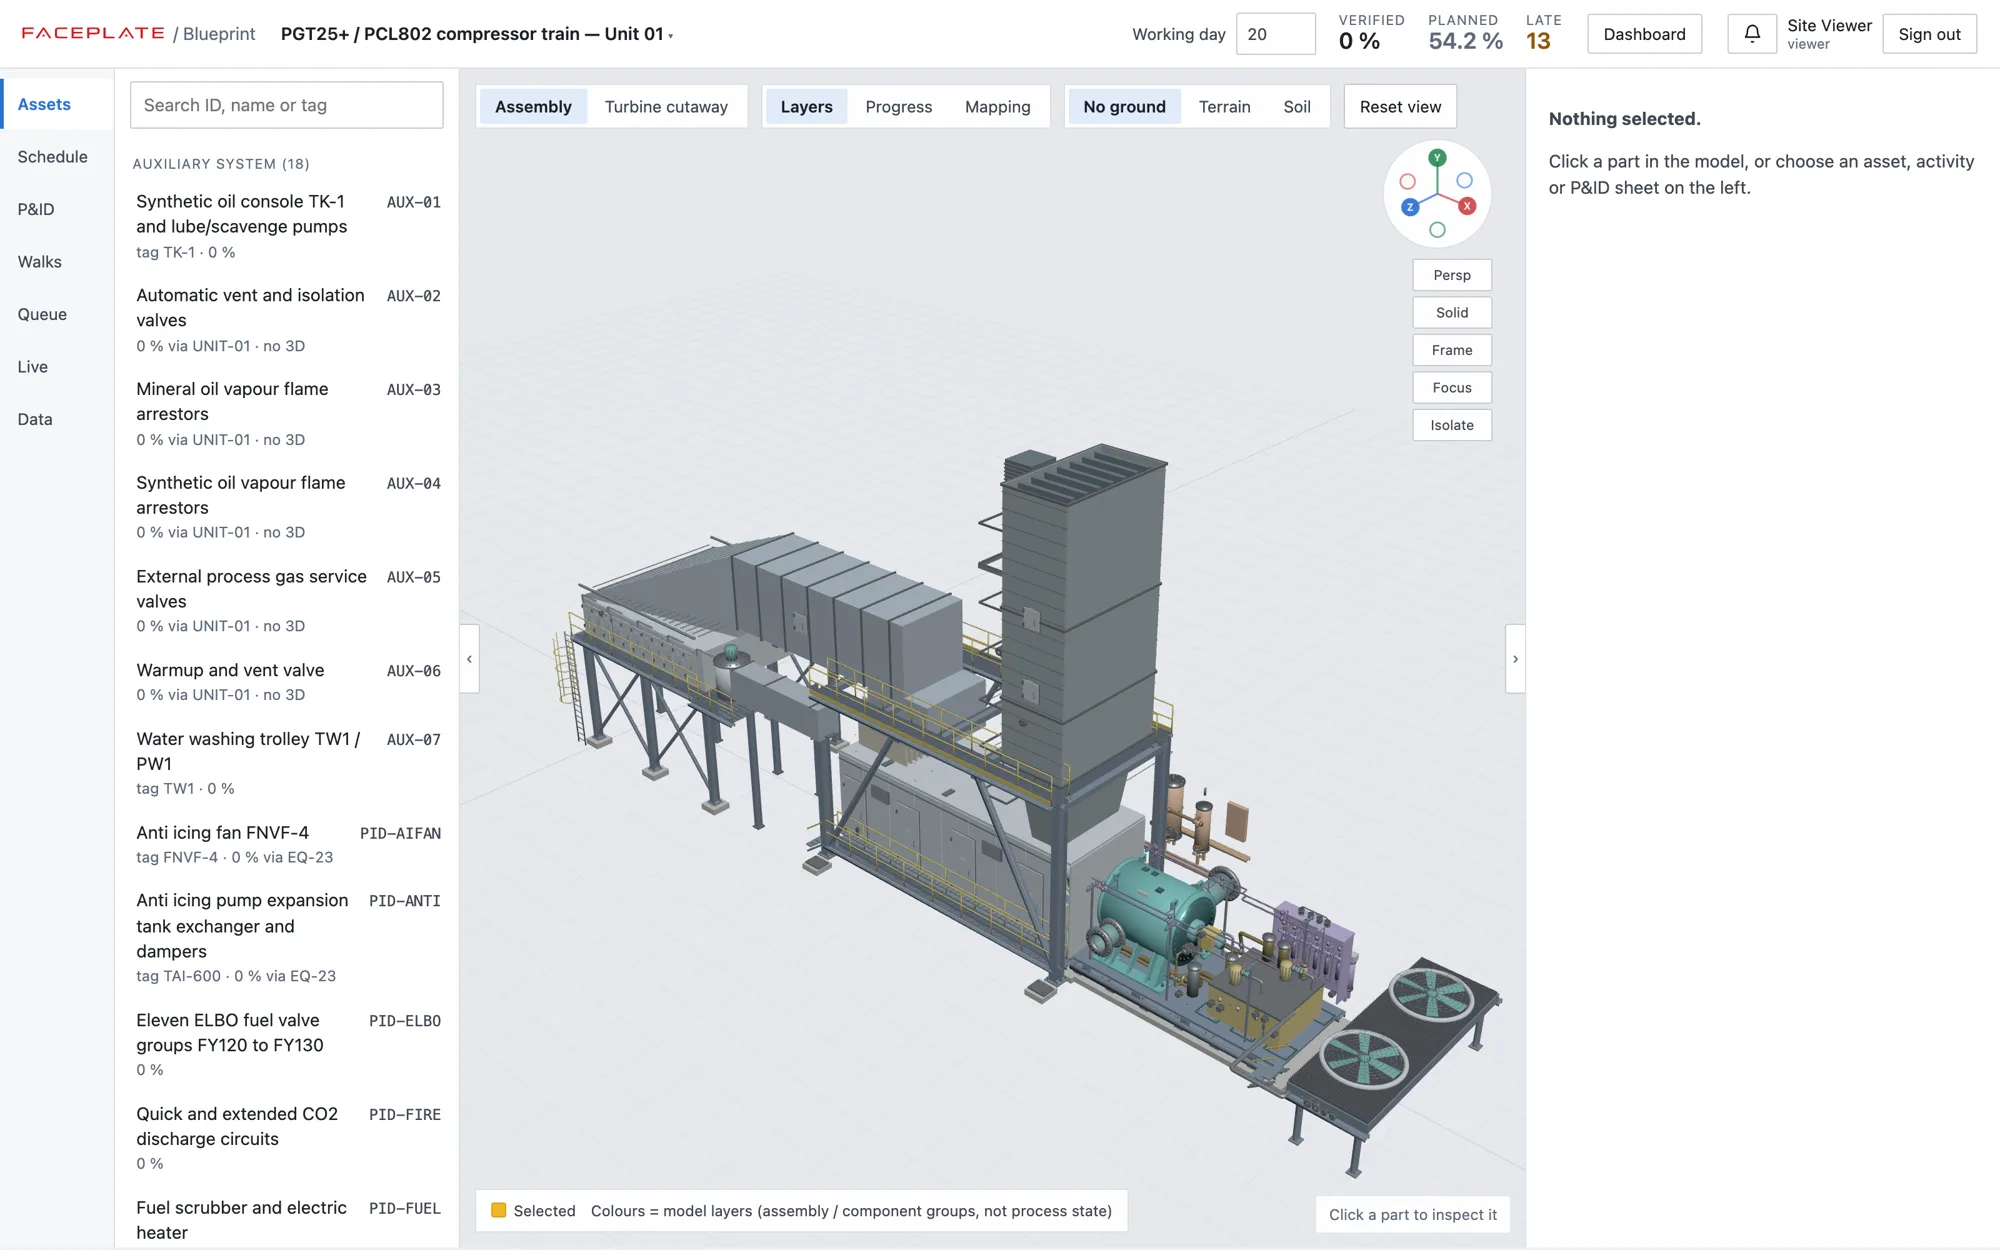
Task: Click the Dashboard button
Action: (1644, 34)
